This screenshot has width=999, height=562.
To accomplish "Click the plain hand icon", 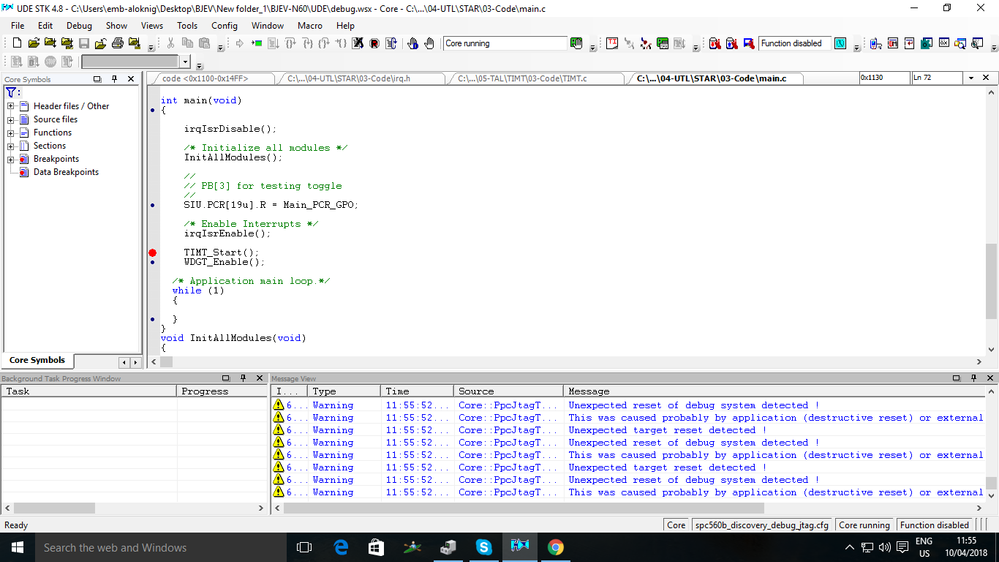I will 429,43.
